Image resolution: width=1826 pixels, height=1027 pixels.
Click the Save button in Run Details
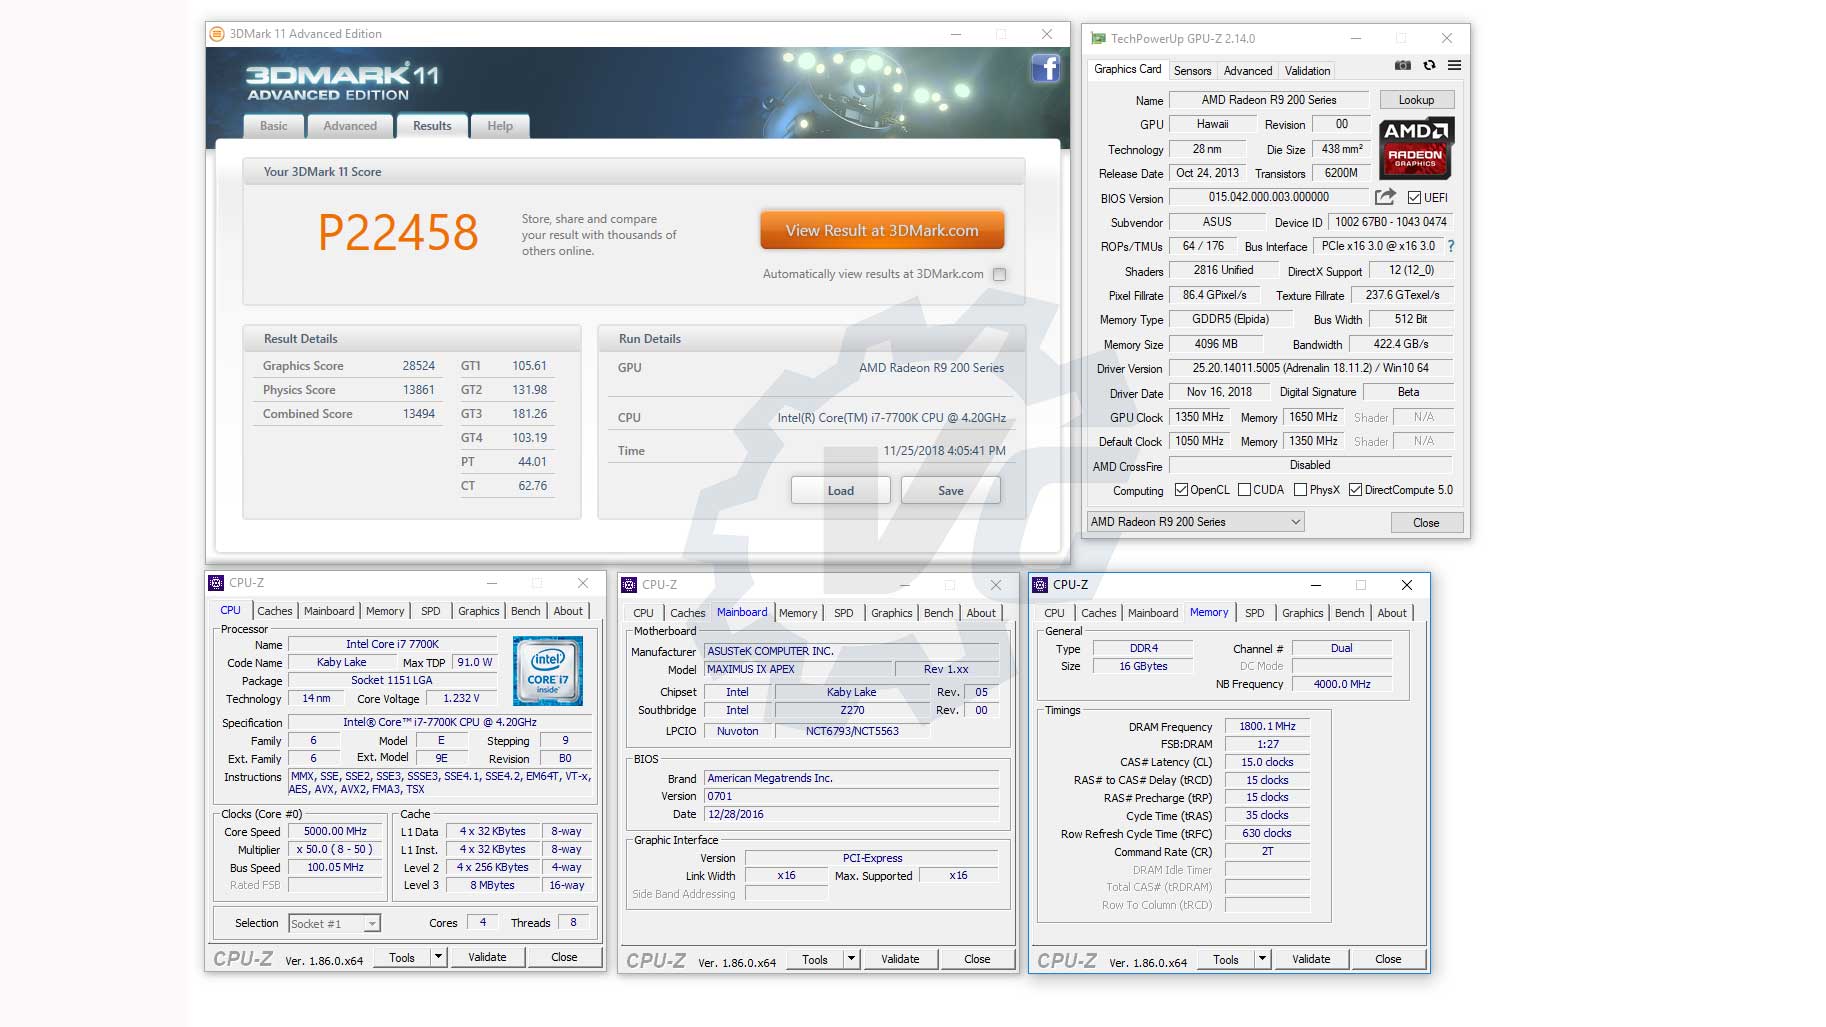[x=951, y=490]
